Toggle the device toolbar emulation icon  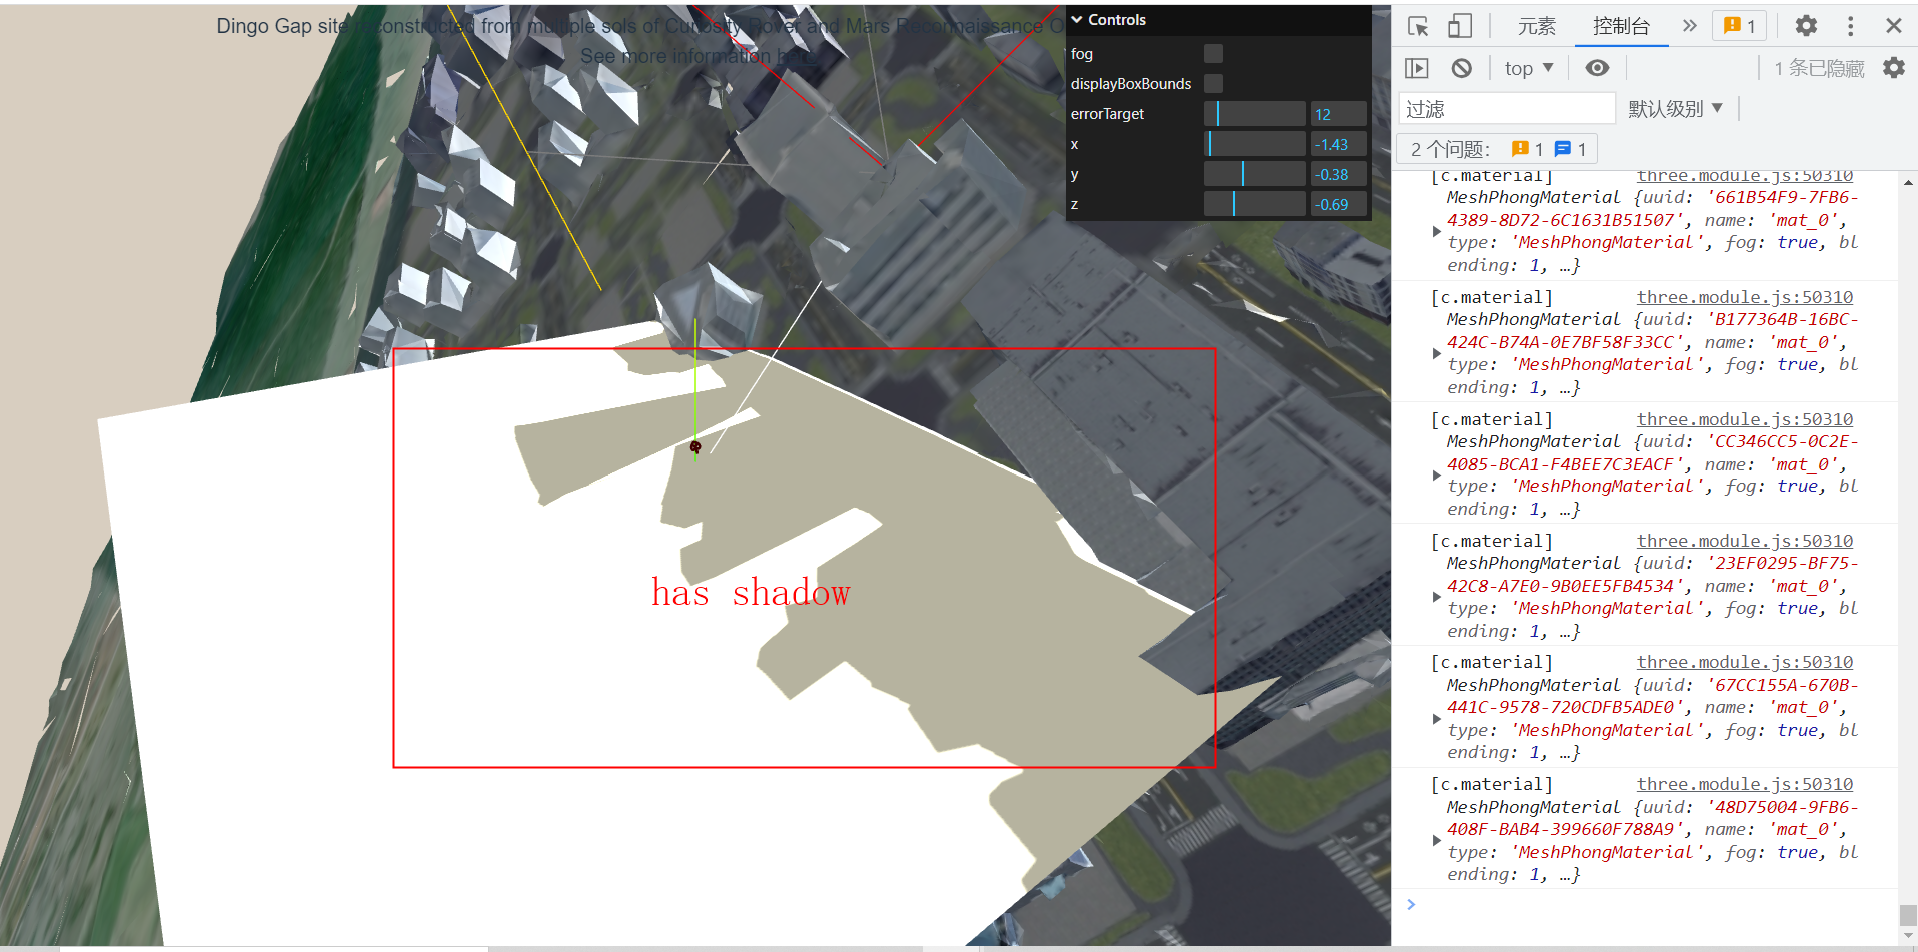(1459, 26)
